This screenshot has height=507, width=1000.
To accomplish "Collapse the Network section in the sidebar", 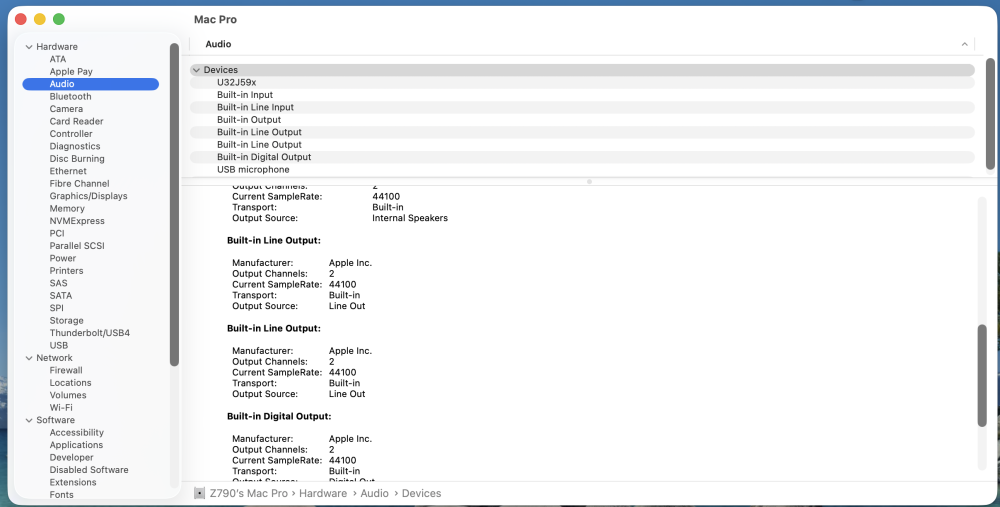I will (29, 358).
